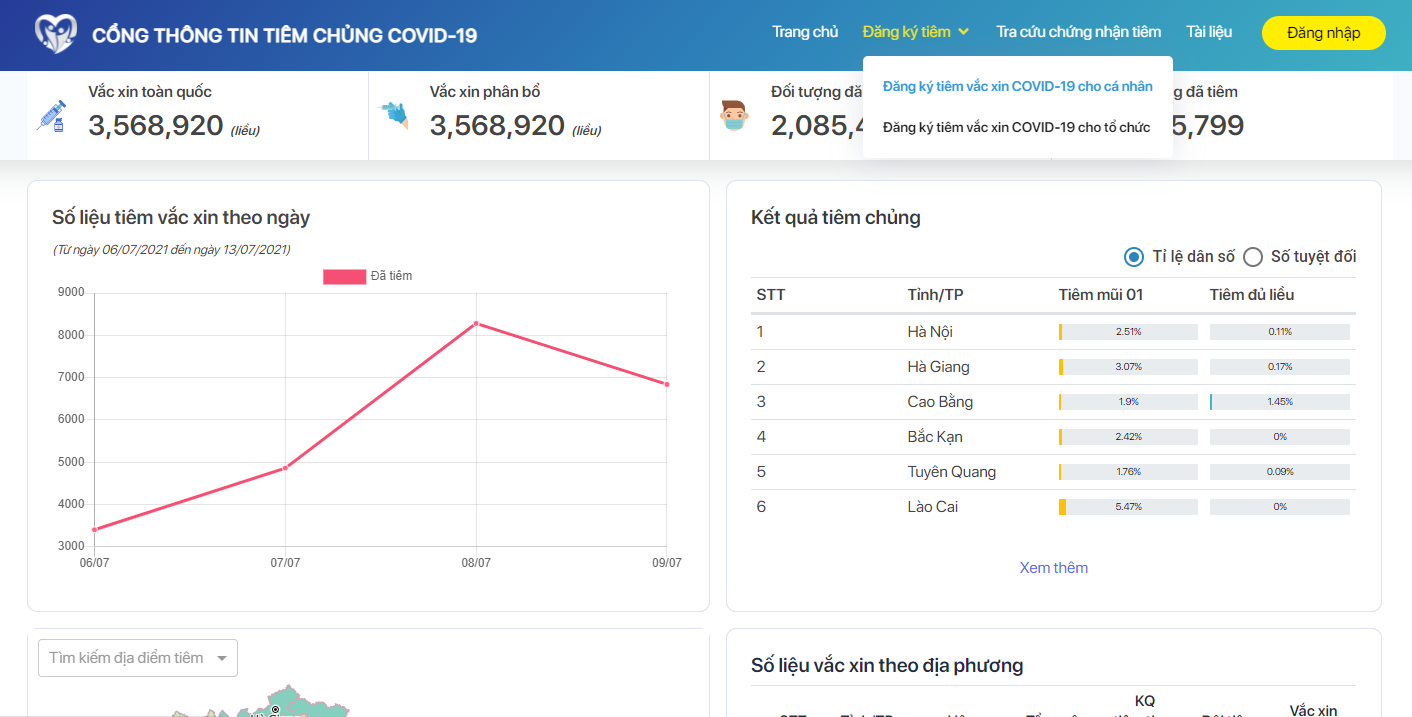Click the chevron beside Đăng ký tiêm

(x=964, y=32)
